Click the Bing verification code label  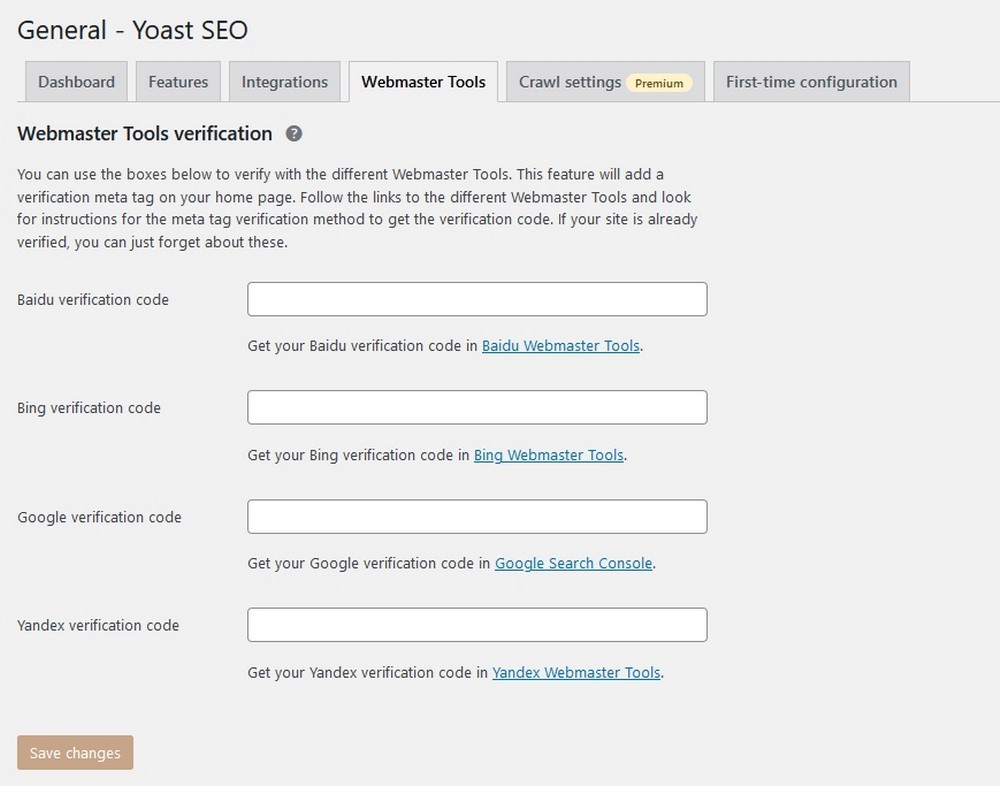click(89, 408)
